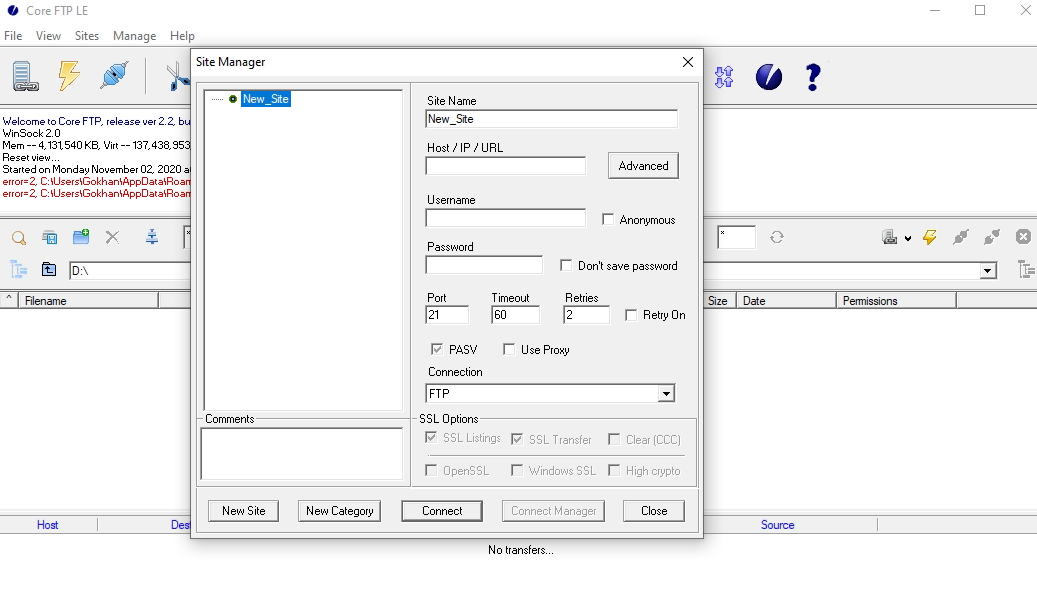1037x599 pixels.
Task: Click the blue Core FTP globe icon
Action: [768, 77]
